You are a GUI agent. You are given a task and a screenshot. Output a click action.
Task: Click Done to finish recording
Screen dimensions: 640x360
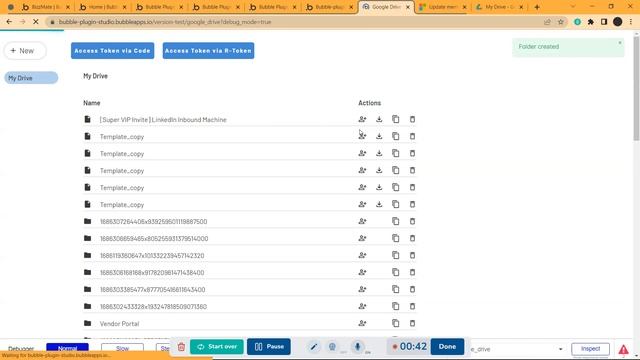point(447,347)
